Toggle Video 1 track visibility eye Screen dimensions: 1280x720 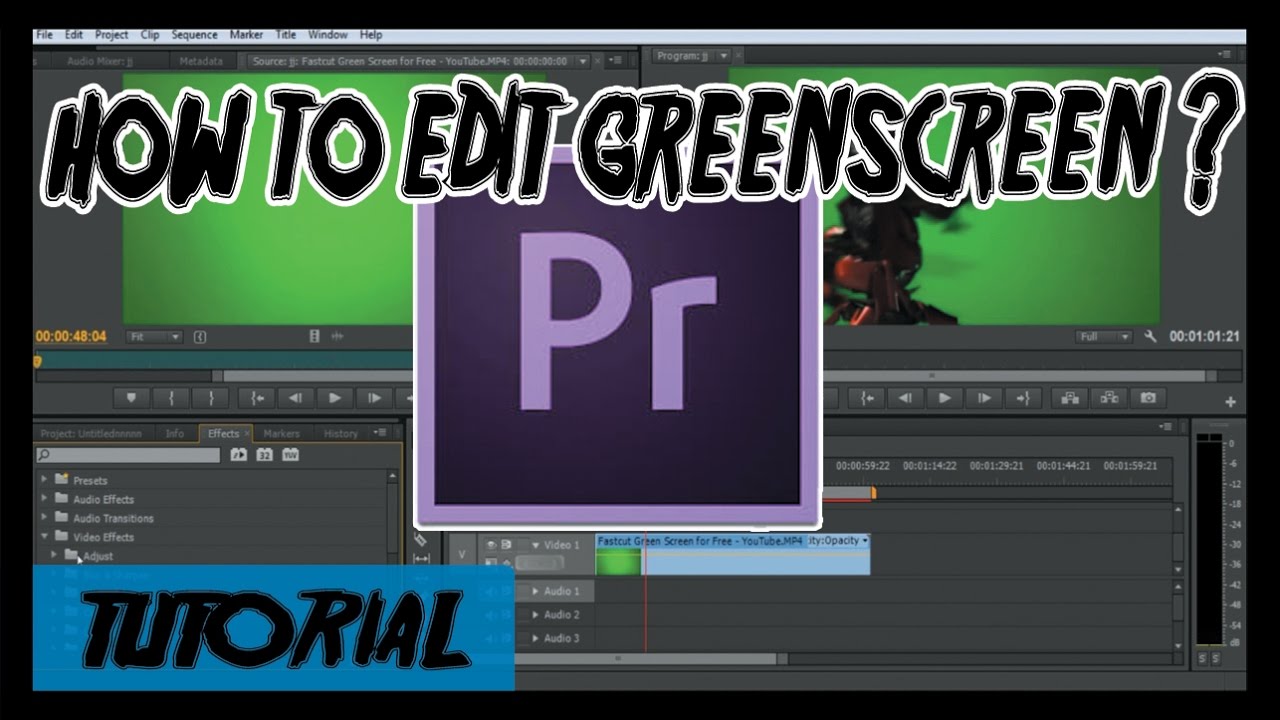[x=491, y=545]
